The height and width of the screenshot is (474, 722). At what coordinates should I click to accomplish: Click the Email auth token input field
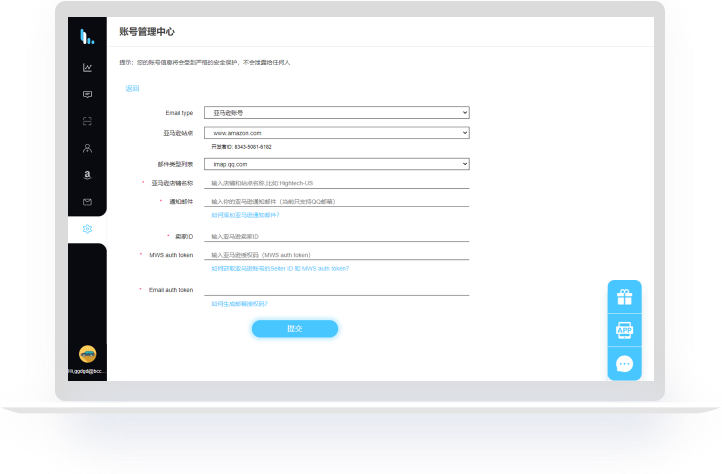click(x=337, y=290)
